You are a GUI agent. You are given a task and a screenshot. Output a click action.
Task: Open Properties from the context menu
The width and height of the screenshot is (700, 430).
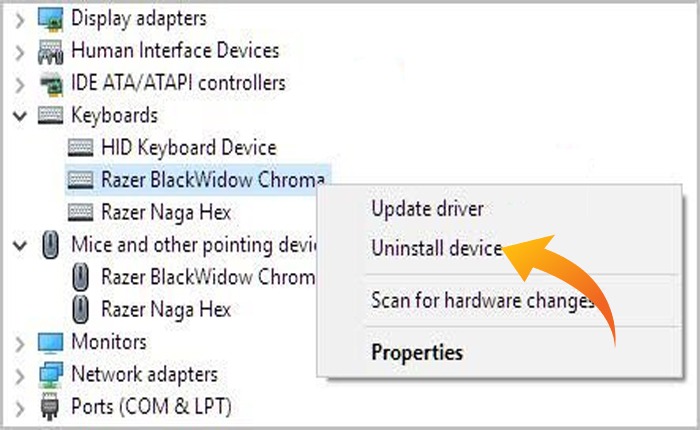417,352
